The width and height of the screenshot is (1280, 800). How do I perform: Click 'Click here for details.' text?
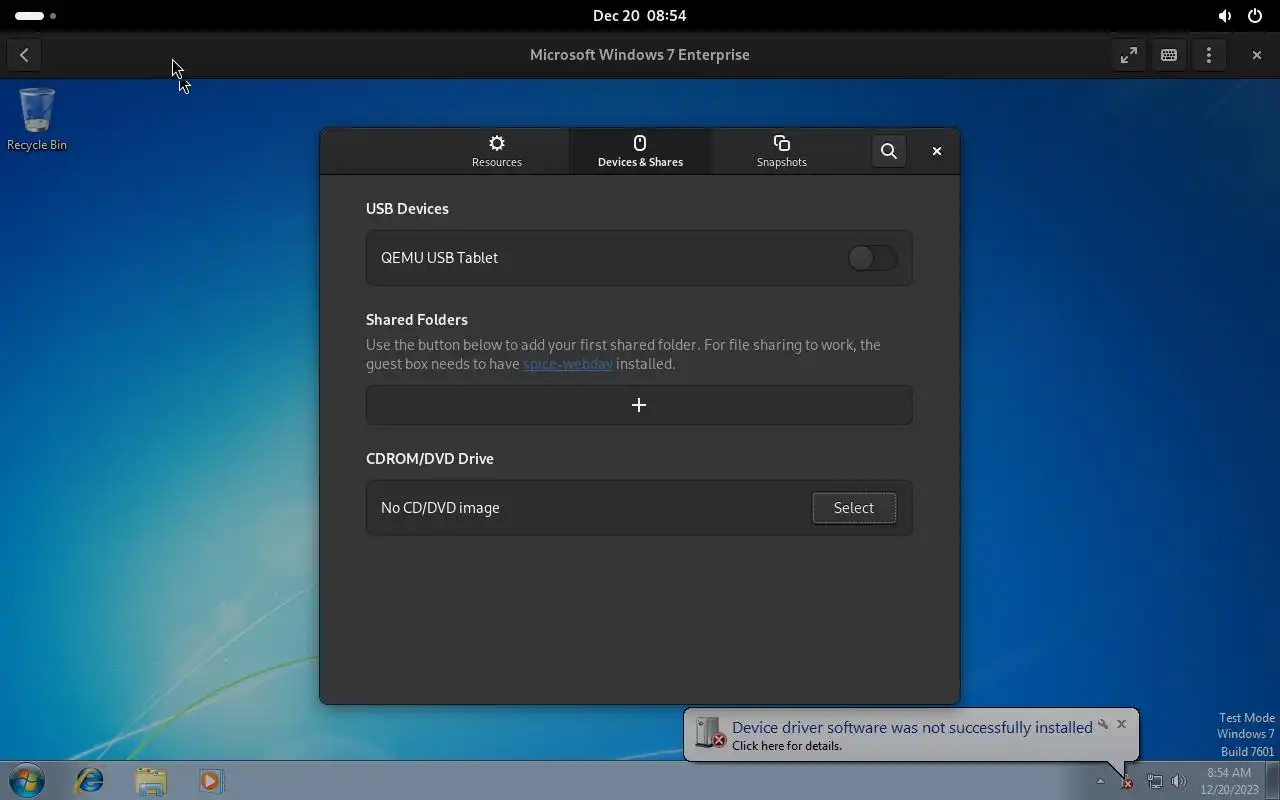tap(787, 746)
